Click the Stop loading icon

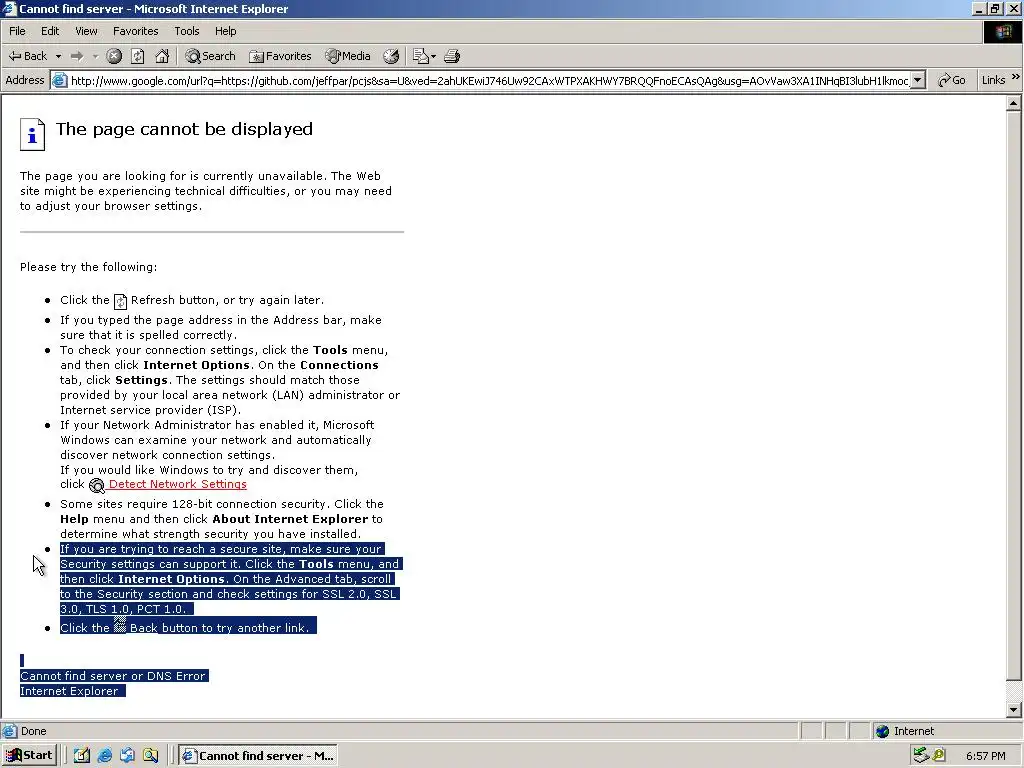[114, 56]
